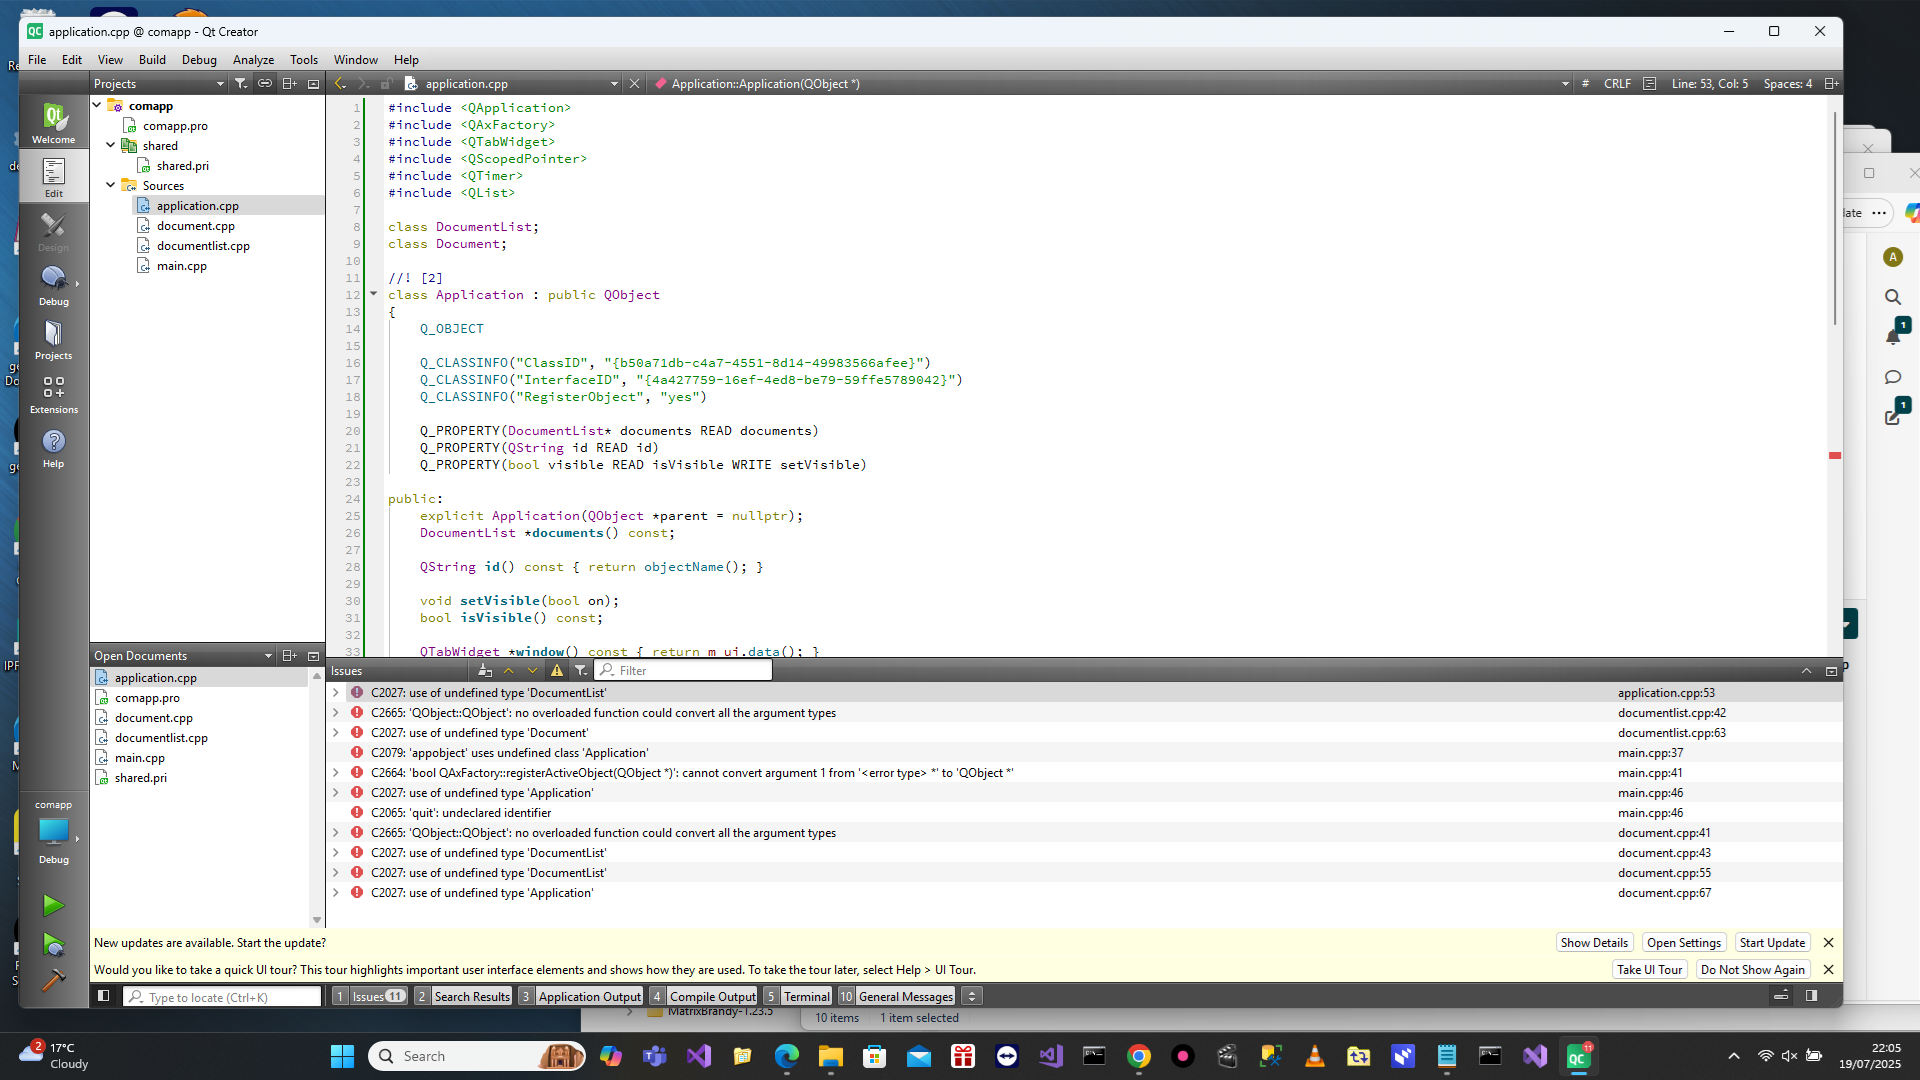Toggle Issues output pane button
This screenshot has height=1080, width=1920.
369,997
